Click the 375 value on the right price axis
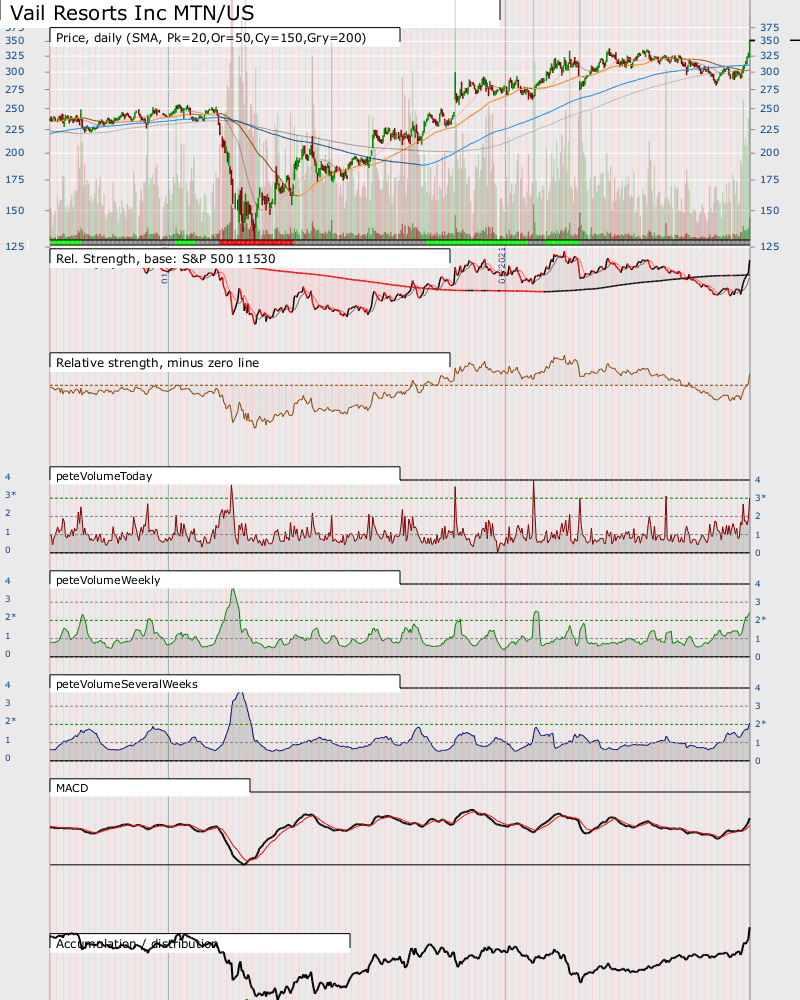 coord(769,27)
